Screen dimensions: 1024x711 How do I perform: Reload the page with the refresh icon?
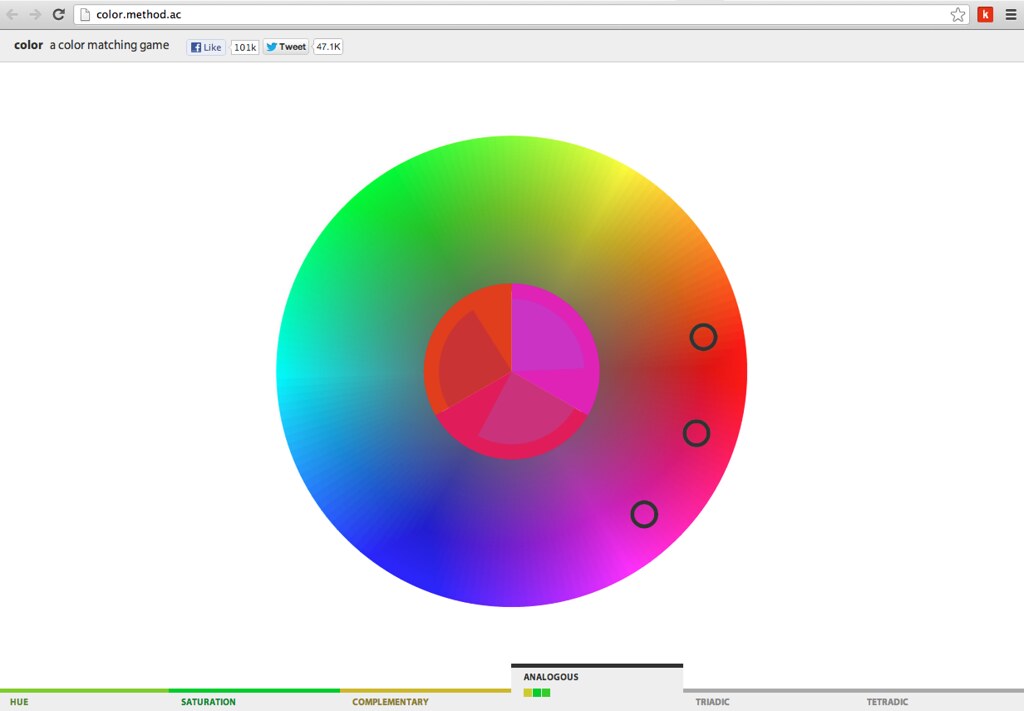click(x=58, y=14)
